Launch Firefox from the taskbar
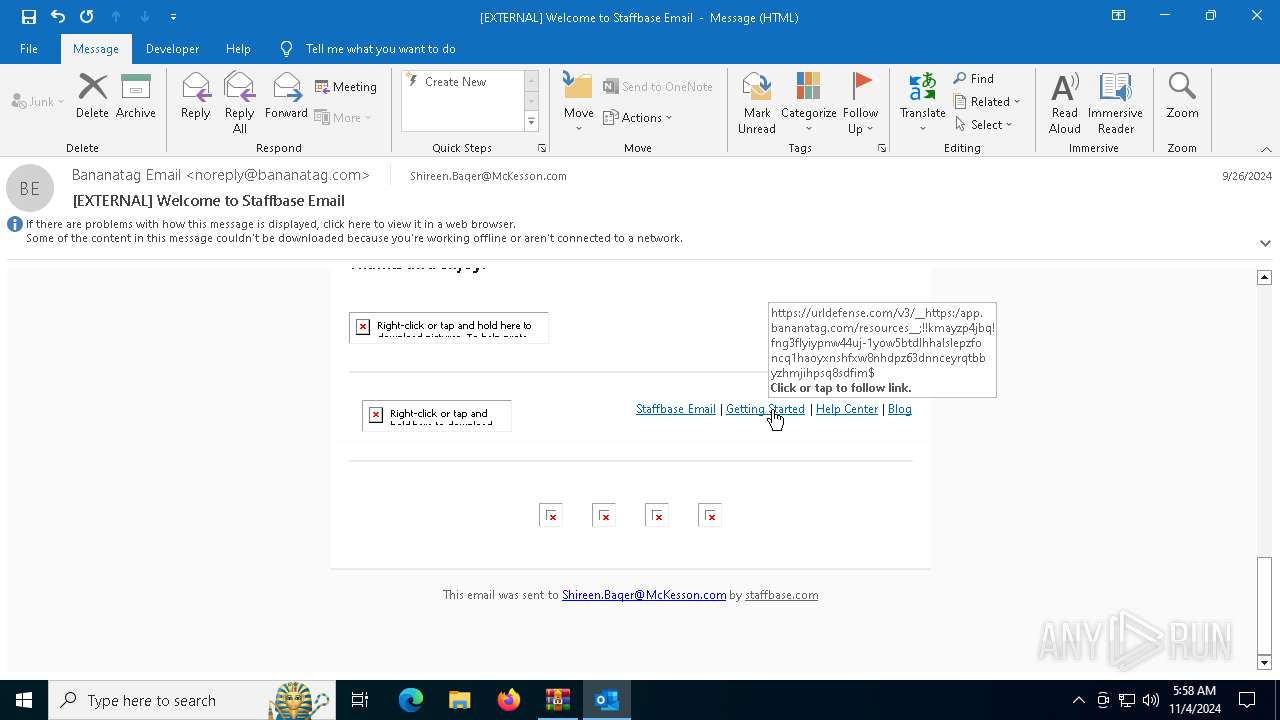The image size is (1280, 720). 509,700
